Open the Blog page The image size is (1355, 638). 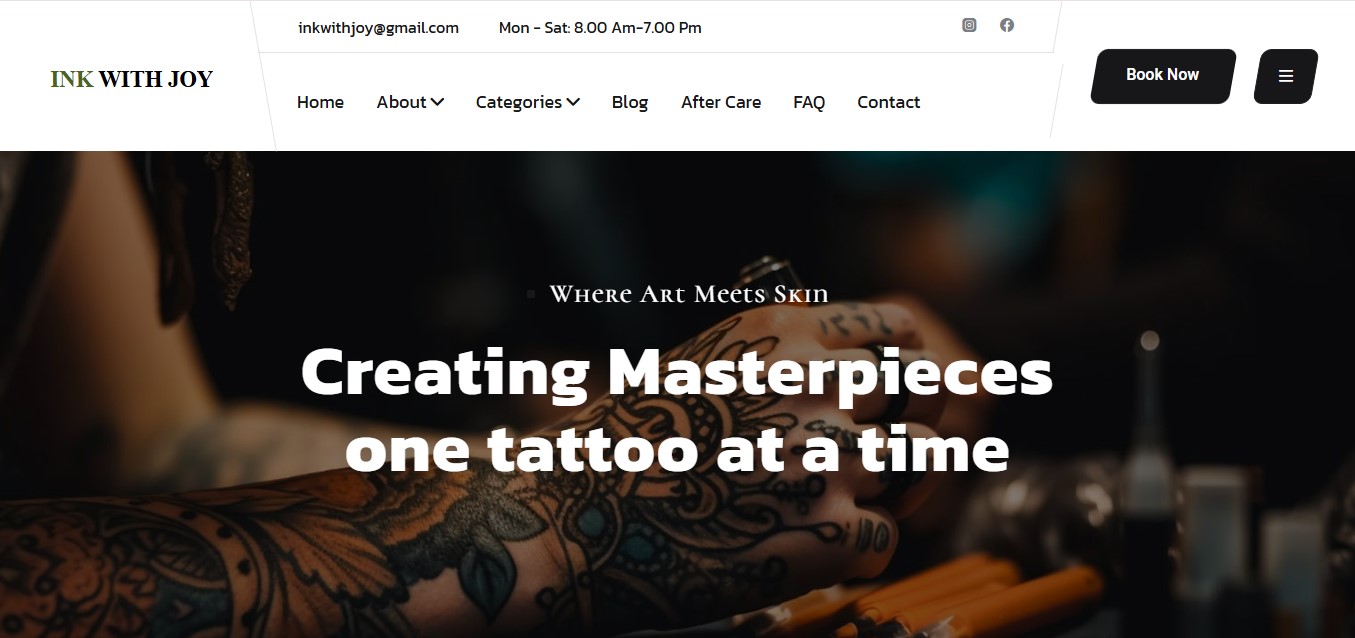coord(630,102)
